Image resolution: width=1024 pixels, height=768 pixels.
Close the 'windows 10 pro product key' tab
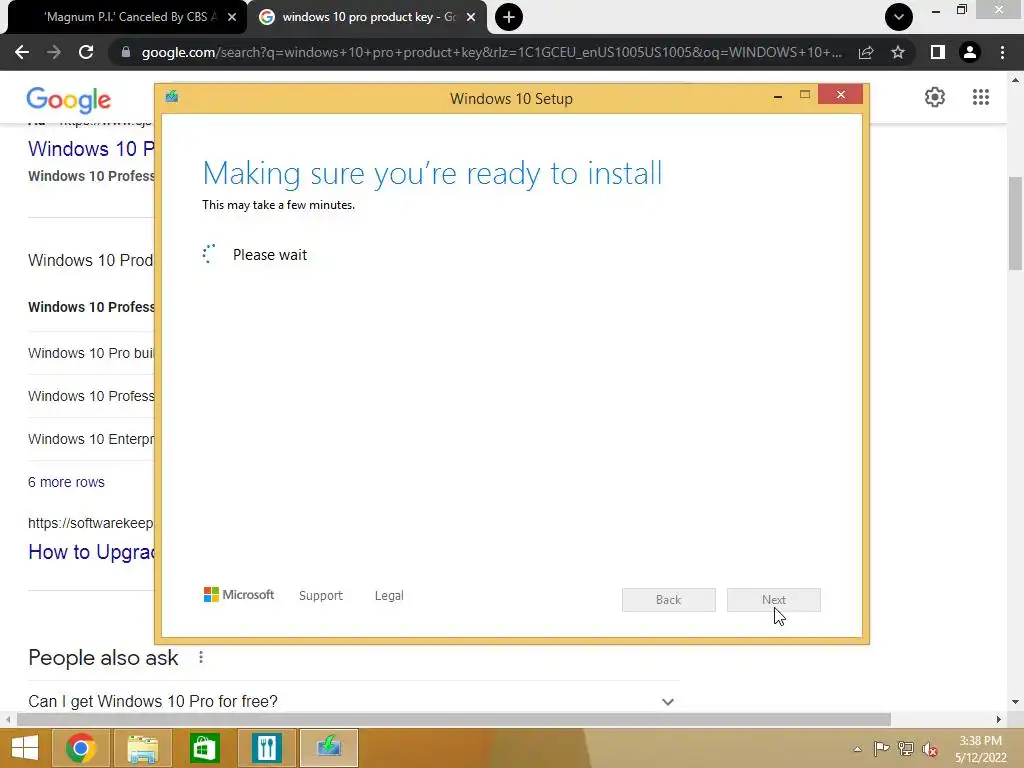471,17
